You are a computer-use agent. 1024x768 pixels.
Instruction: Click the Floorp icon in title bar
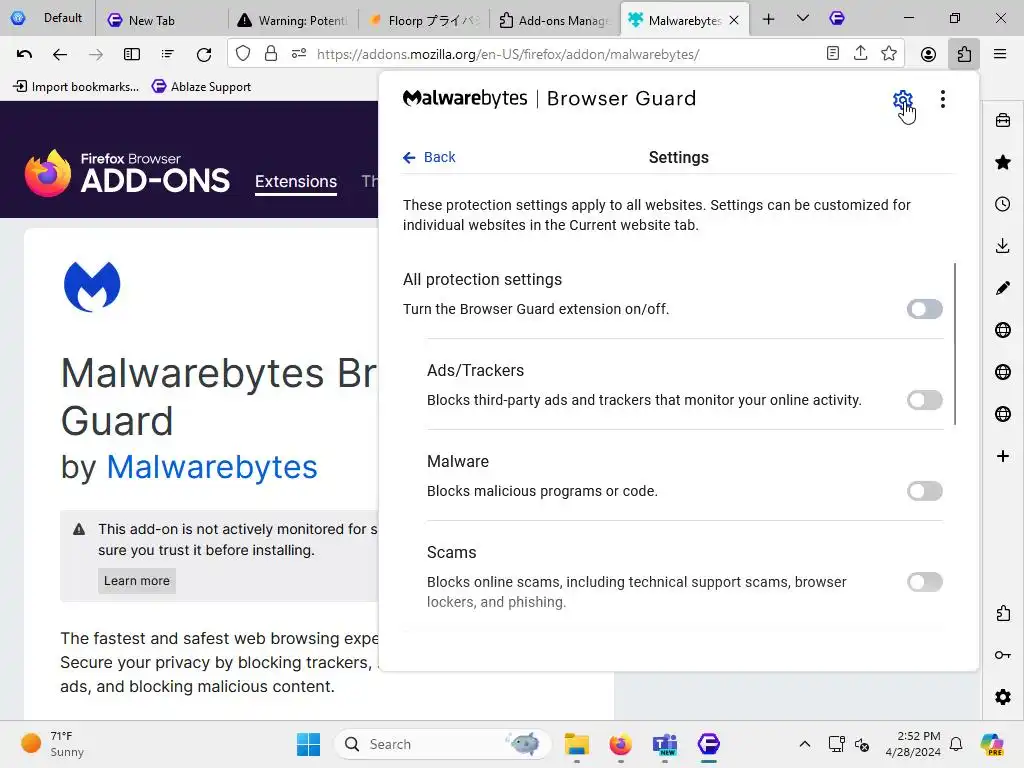[837, 18]
